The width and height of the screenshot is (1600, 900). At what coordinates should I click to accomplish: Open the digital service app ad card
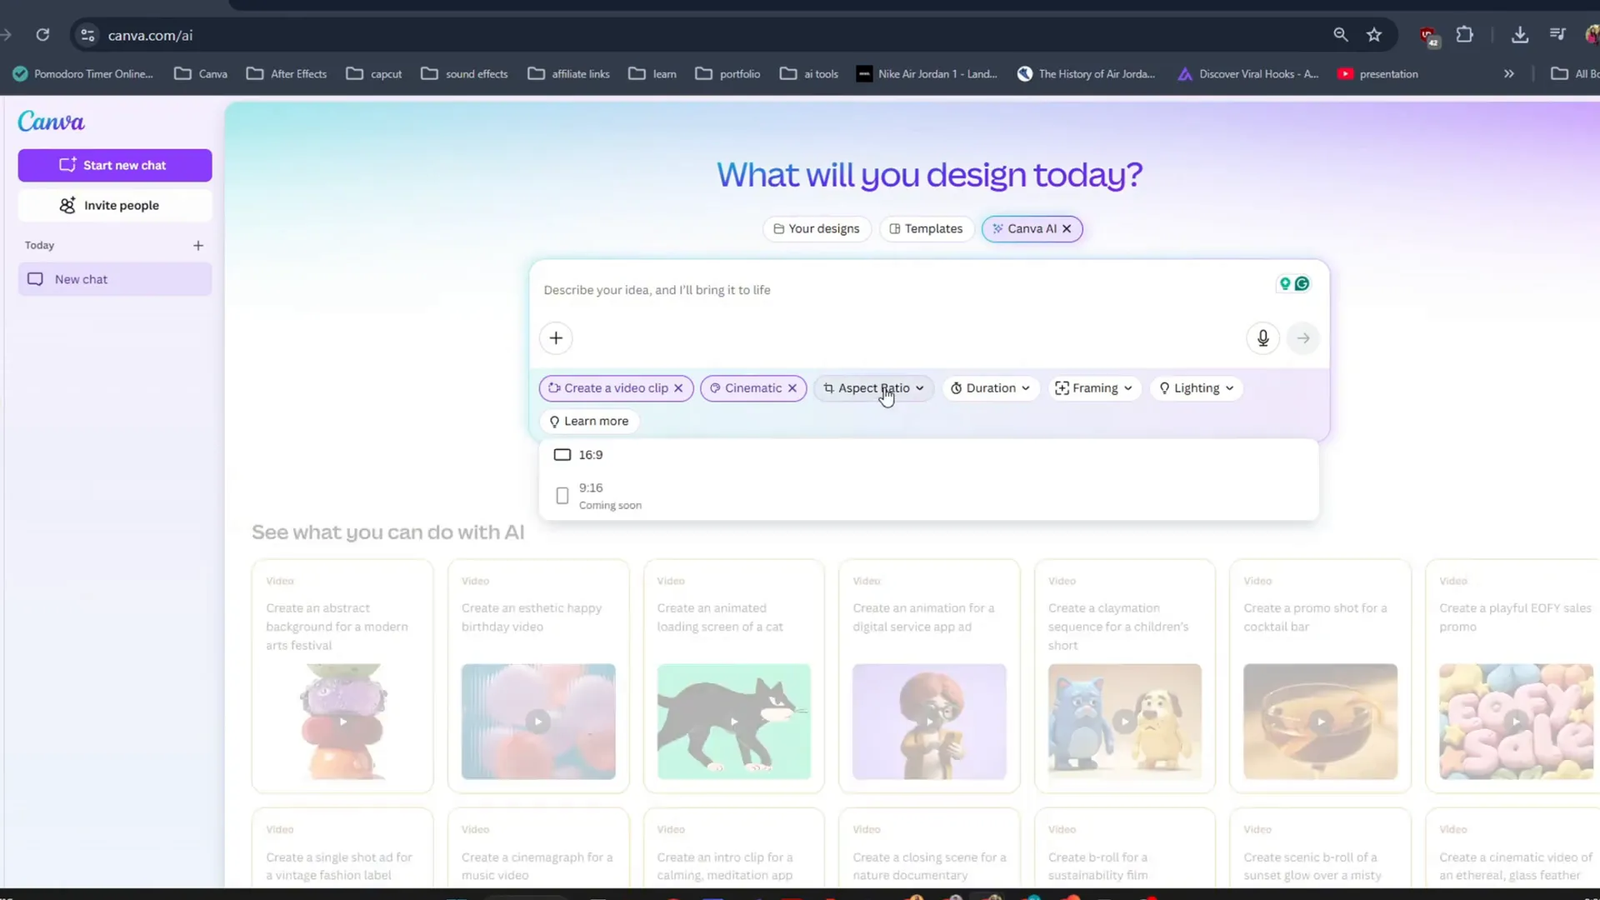click(x=929, y=676)
